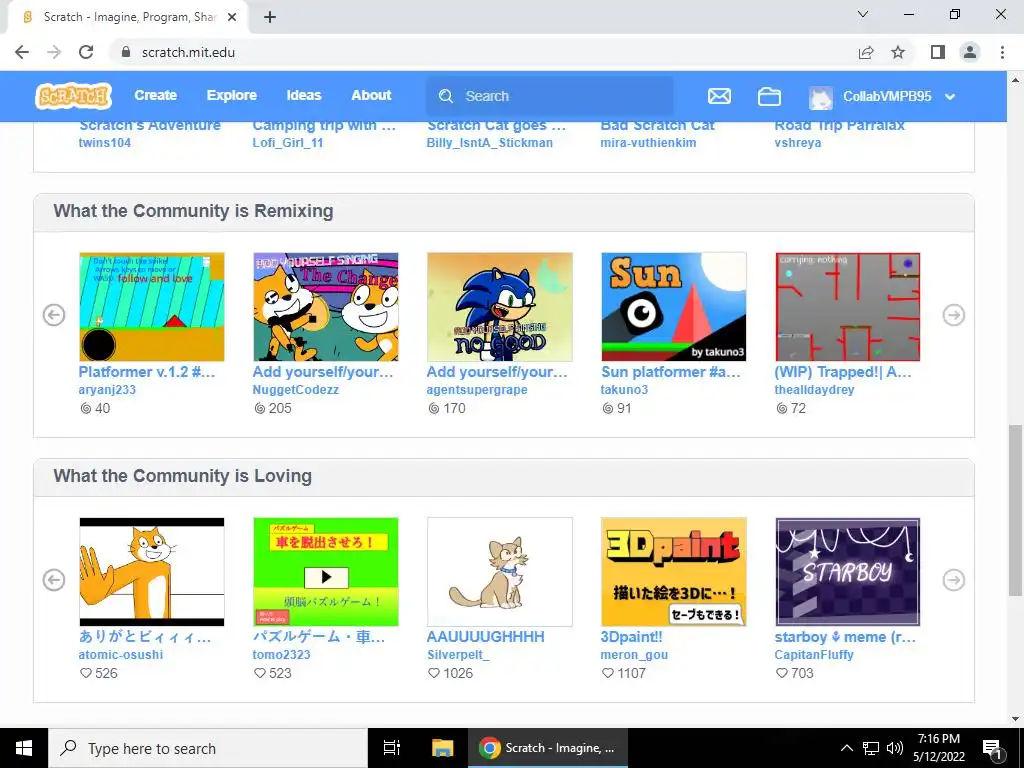
Task: Open Chrome three-dot menu
Action: pyautogui.click(x=1002, y=52)
